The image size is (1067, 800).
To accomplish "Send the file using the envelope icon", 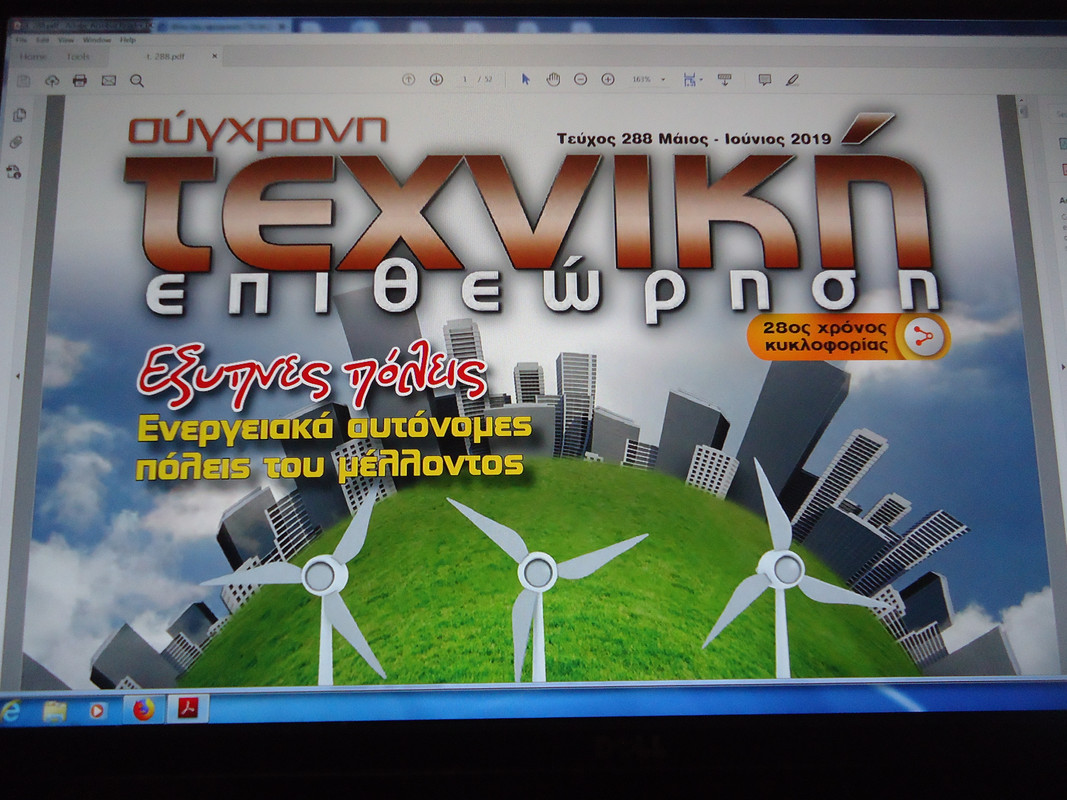I will (109, 80).
